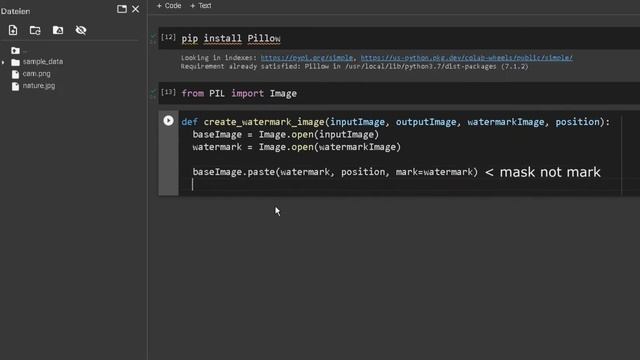Click the upload file icon
This screenshot has height=360, width=640.
(13, 30)
